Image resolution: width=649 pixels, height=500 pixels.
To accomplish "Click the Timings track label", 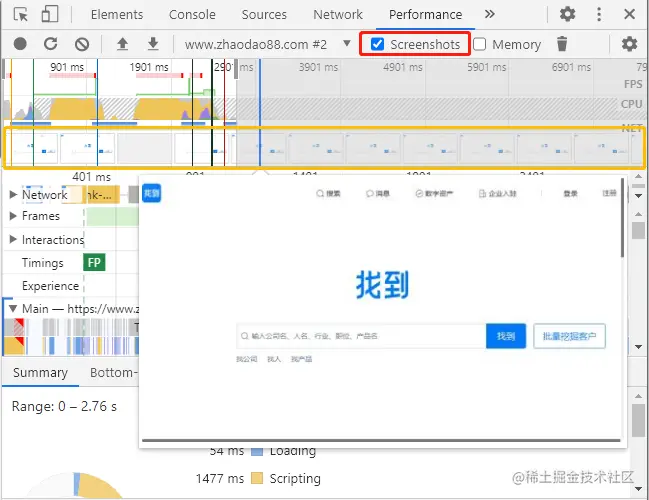I will [x=43, y=263].
